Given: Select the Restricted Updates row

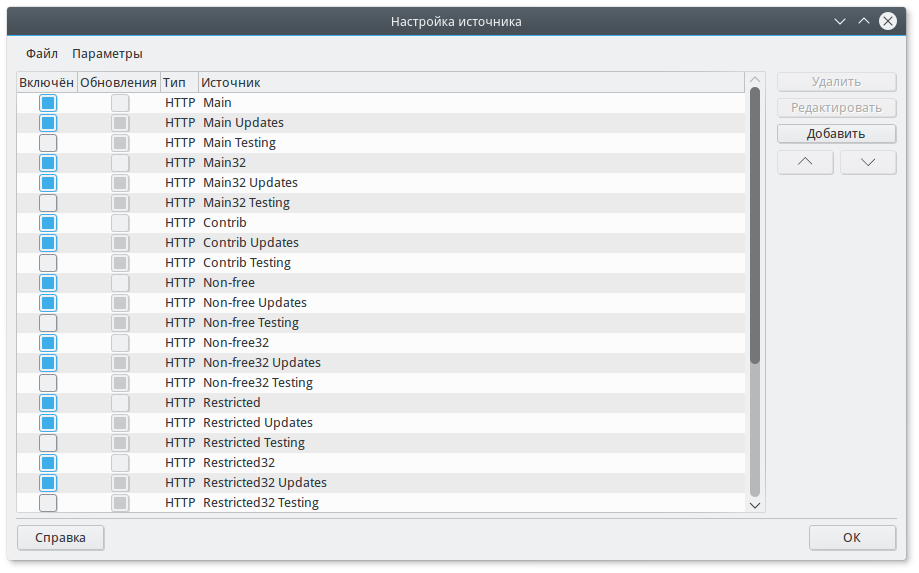Looking at the screenshot, I should (x=381, y=423).
